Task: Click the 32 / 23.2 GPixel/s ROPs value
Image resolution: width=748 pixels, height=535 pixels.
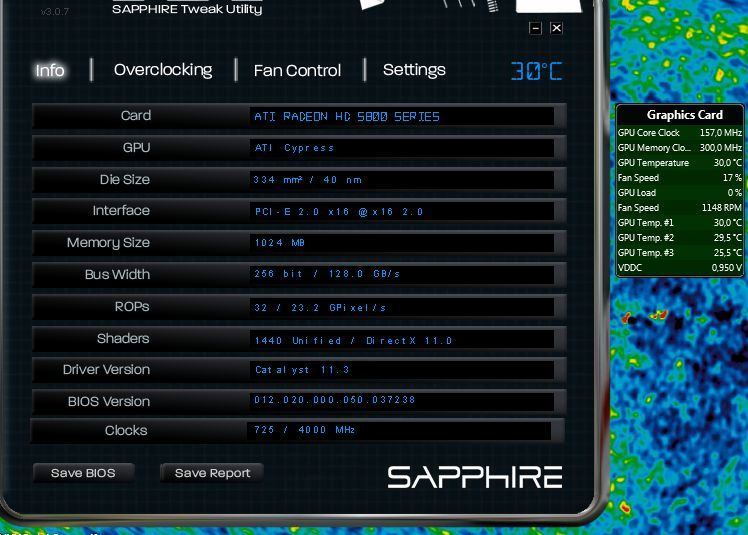Action: pyautogui.click(x=320, y=307)
